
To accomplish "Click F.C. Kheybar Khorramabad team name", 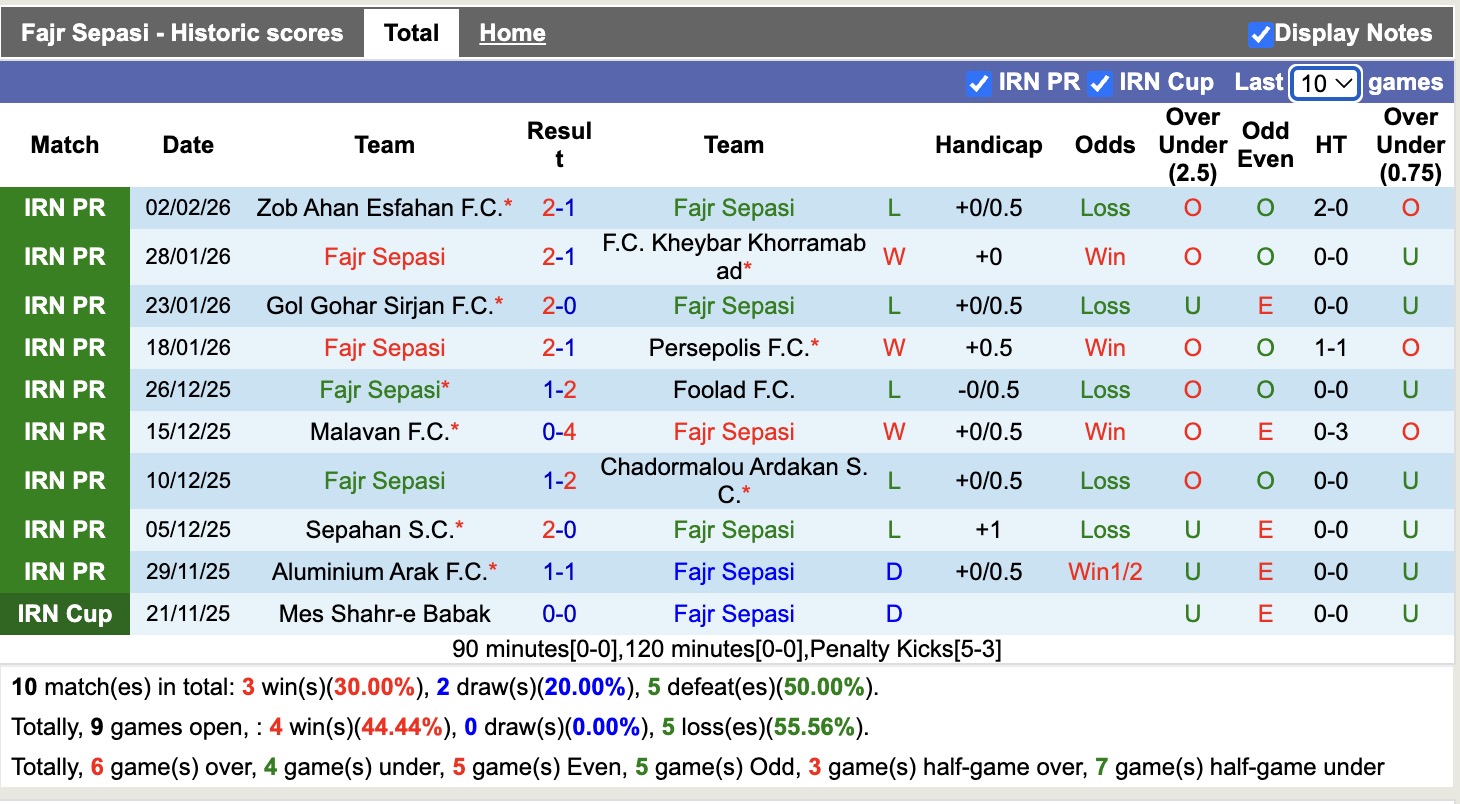I will tap(734, 257).
